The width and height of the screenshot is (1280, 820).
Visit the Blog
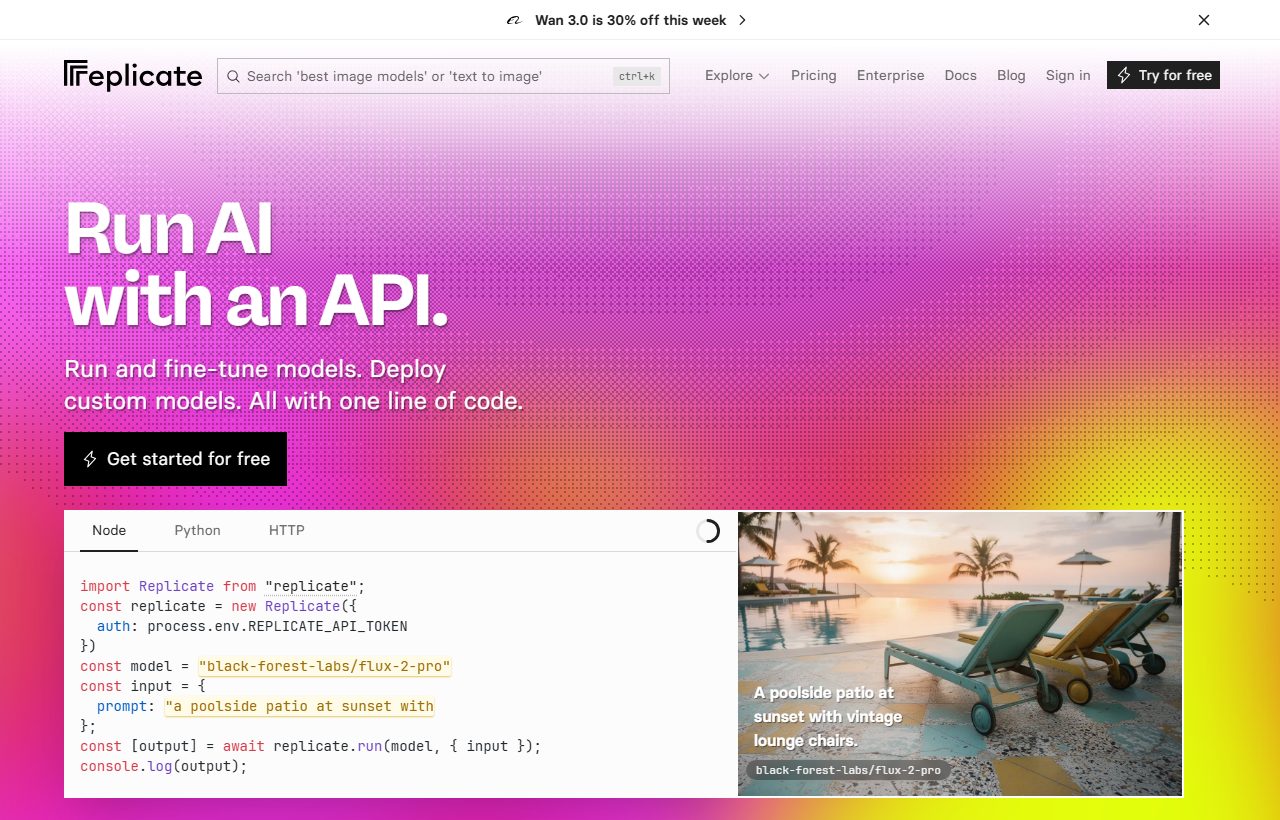[1011, 75]
